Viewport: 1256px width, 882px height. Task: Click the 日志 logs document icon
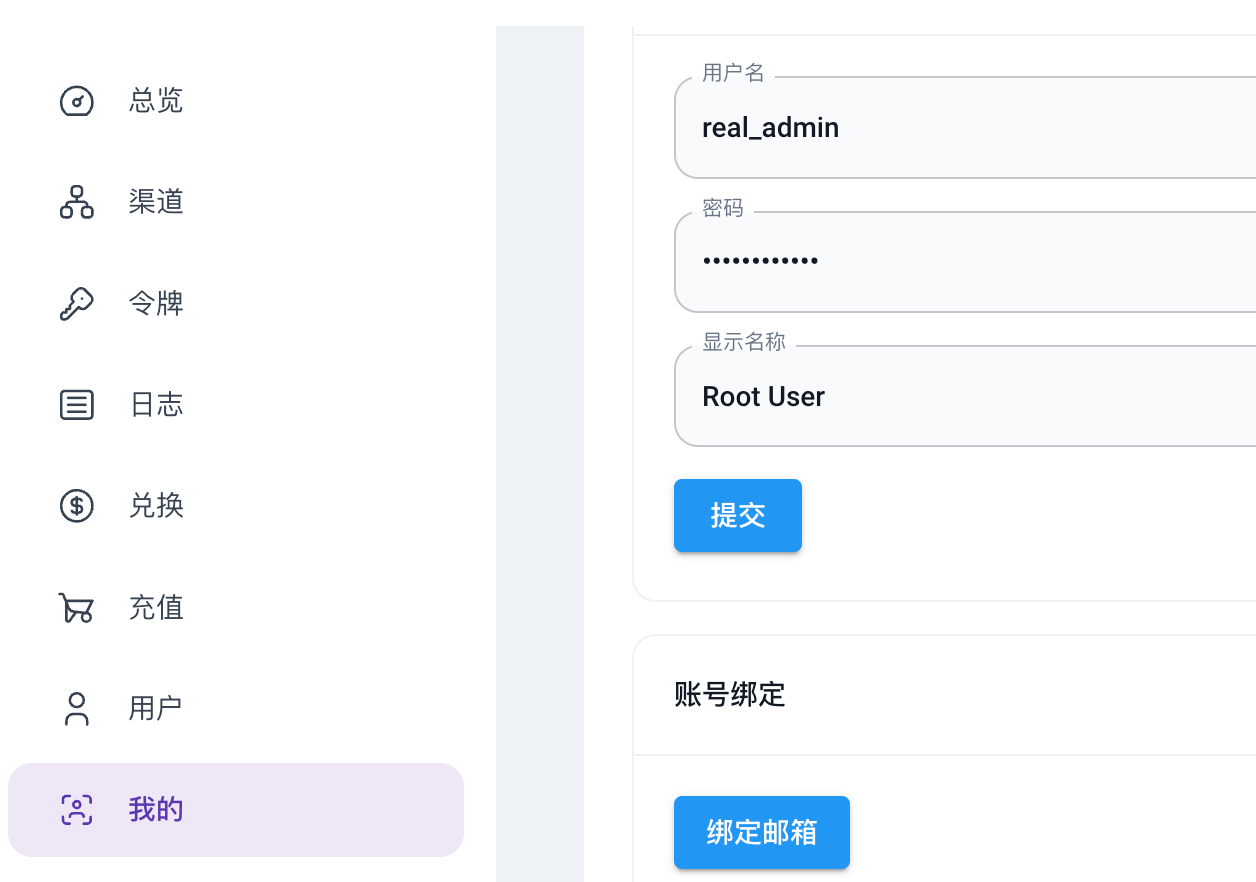pyautogui.click(x=77, y=404)
